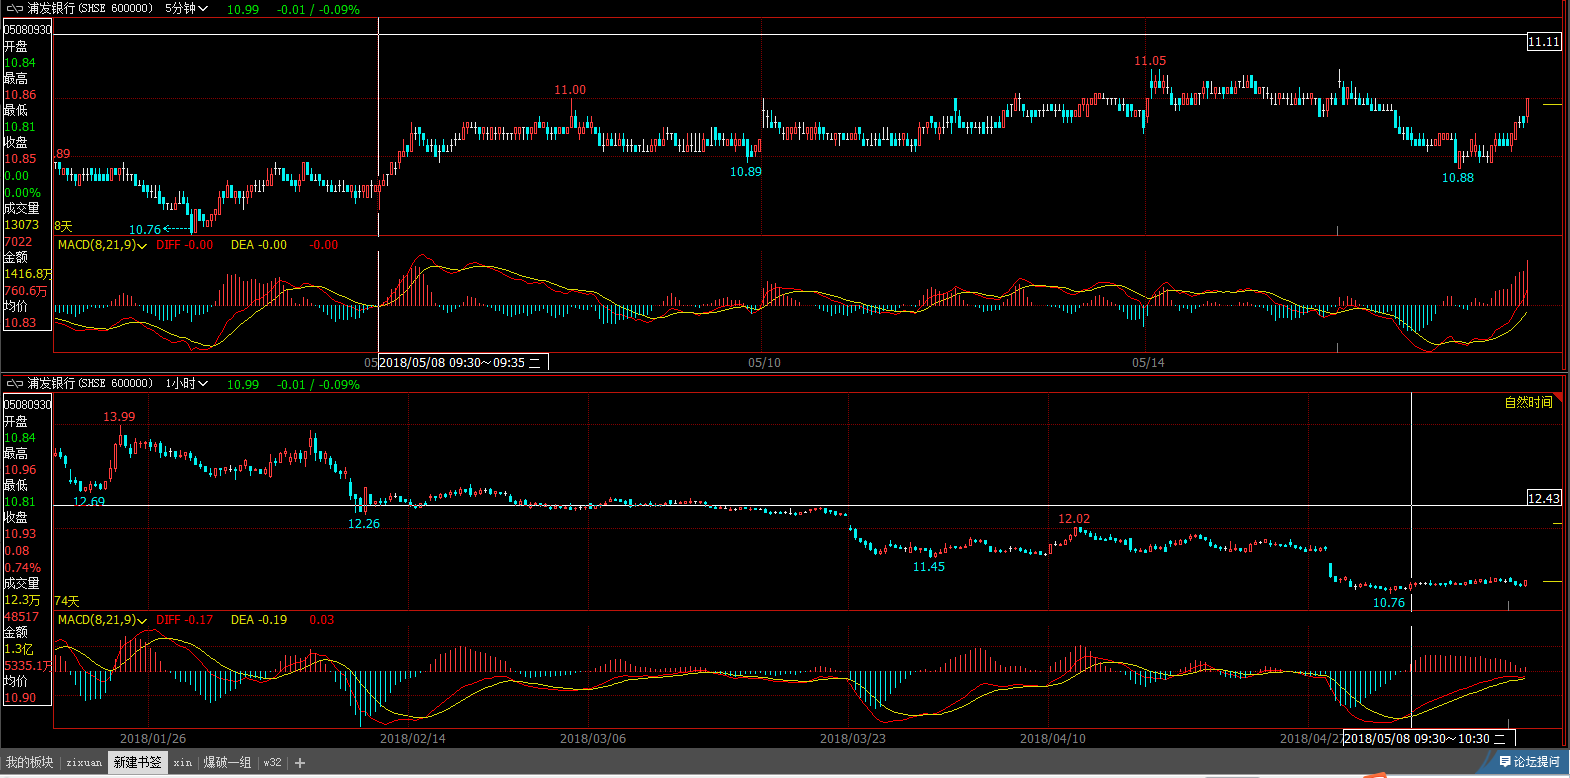The width and height of the screenshot is (1570, 778).
Task: Switch to the 我的板块 tab
Action: pos(29,763)
